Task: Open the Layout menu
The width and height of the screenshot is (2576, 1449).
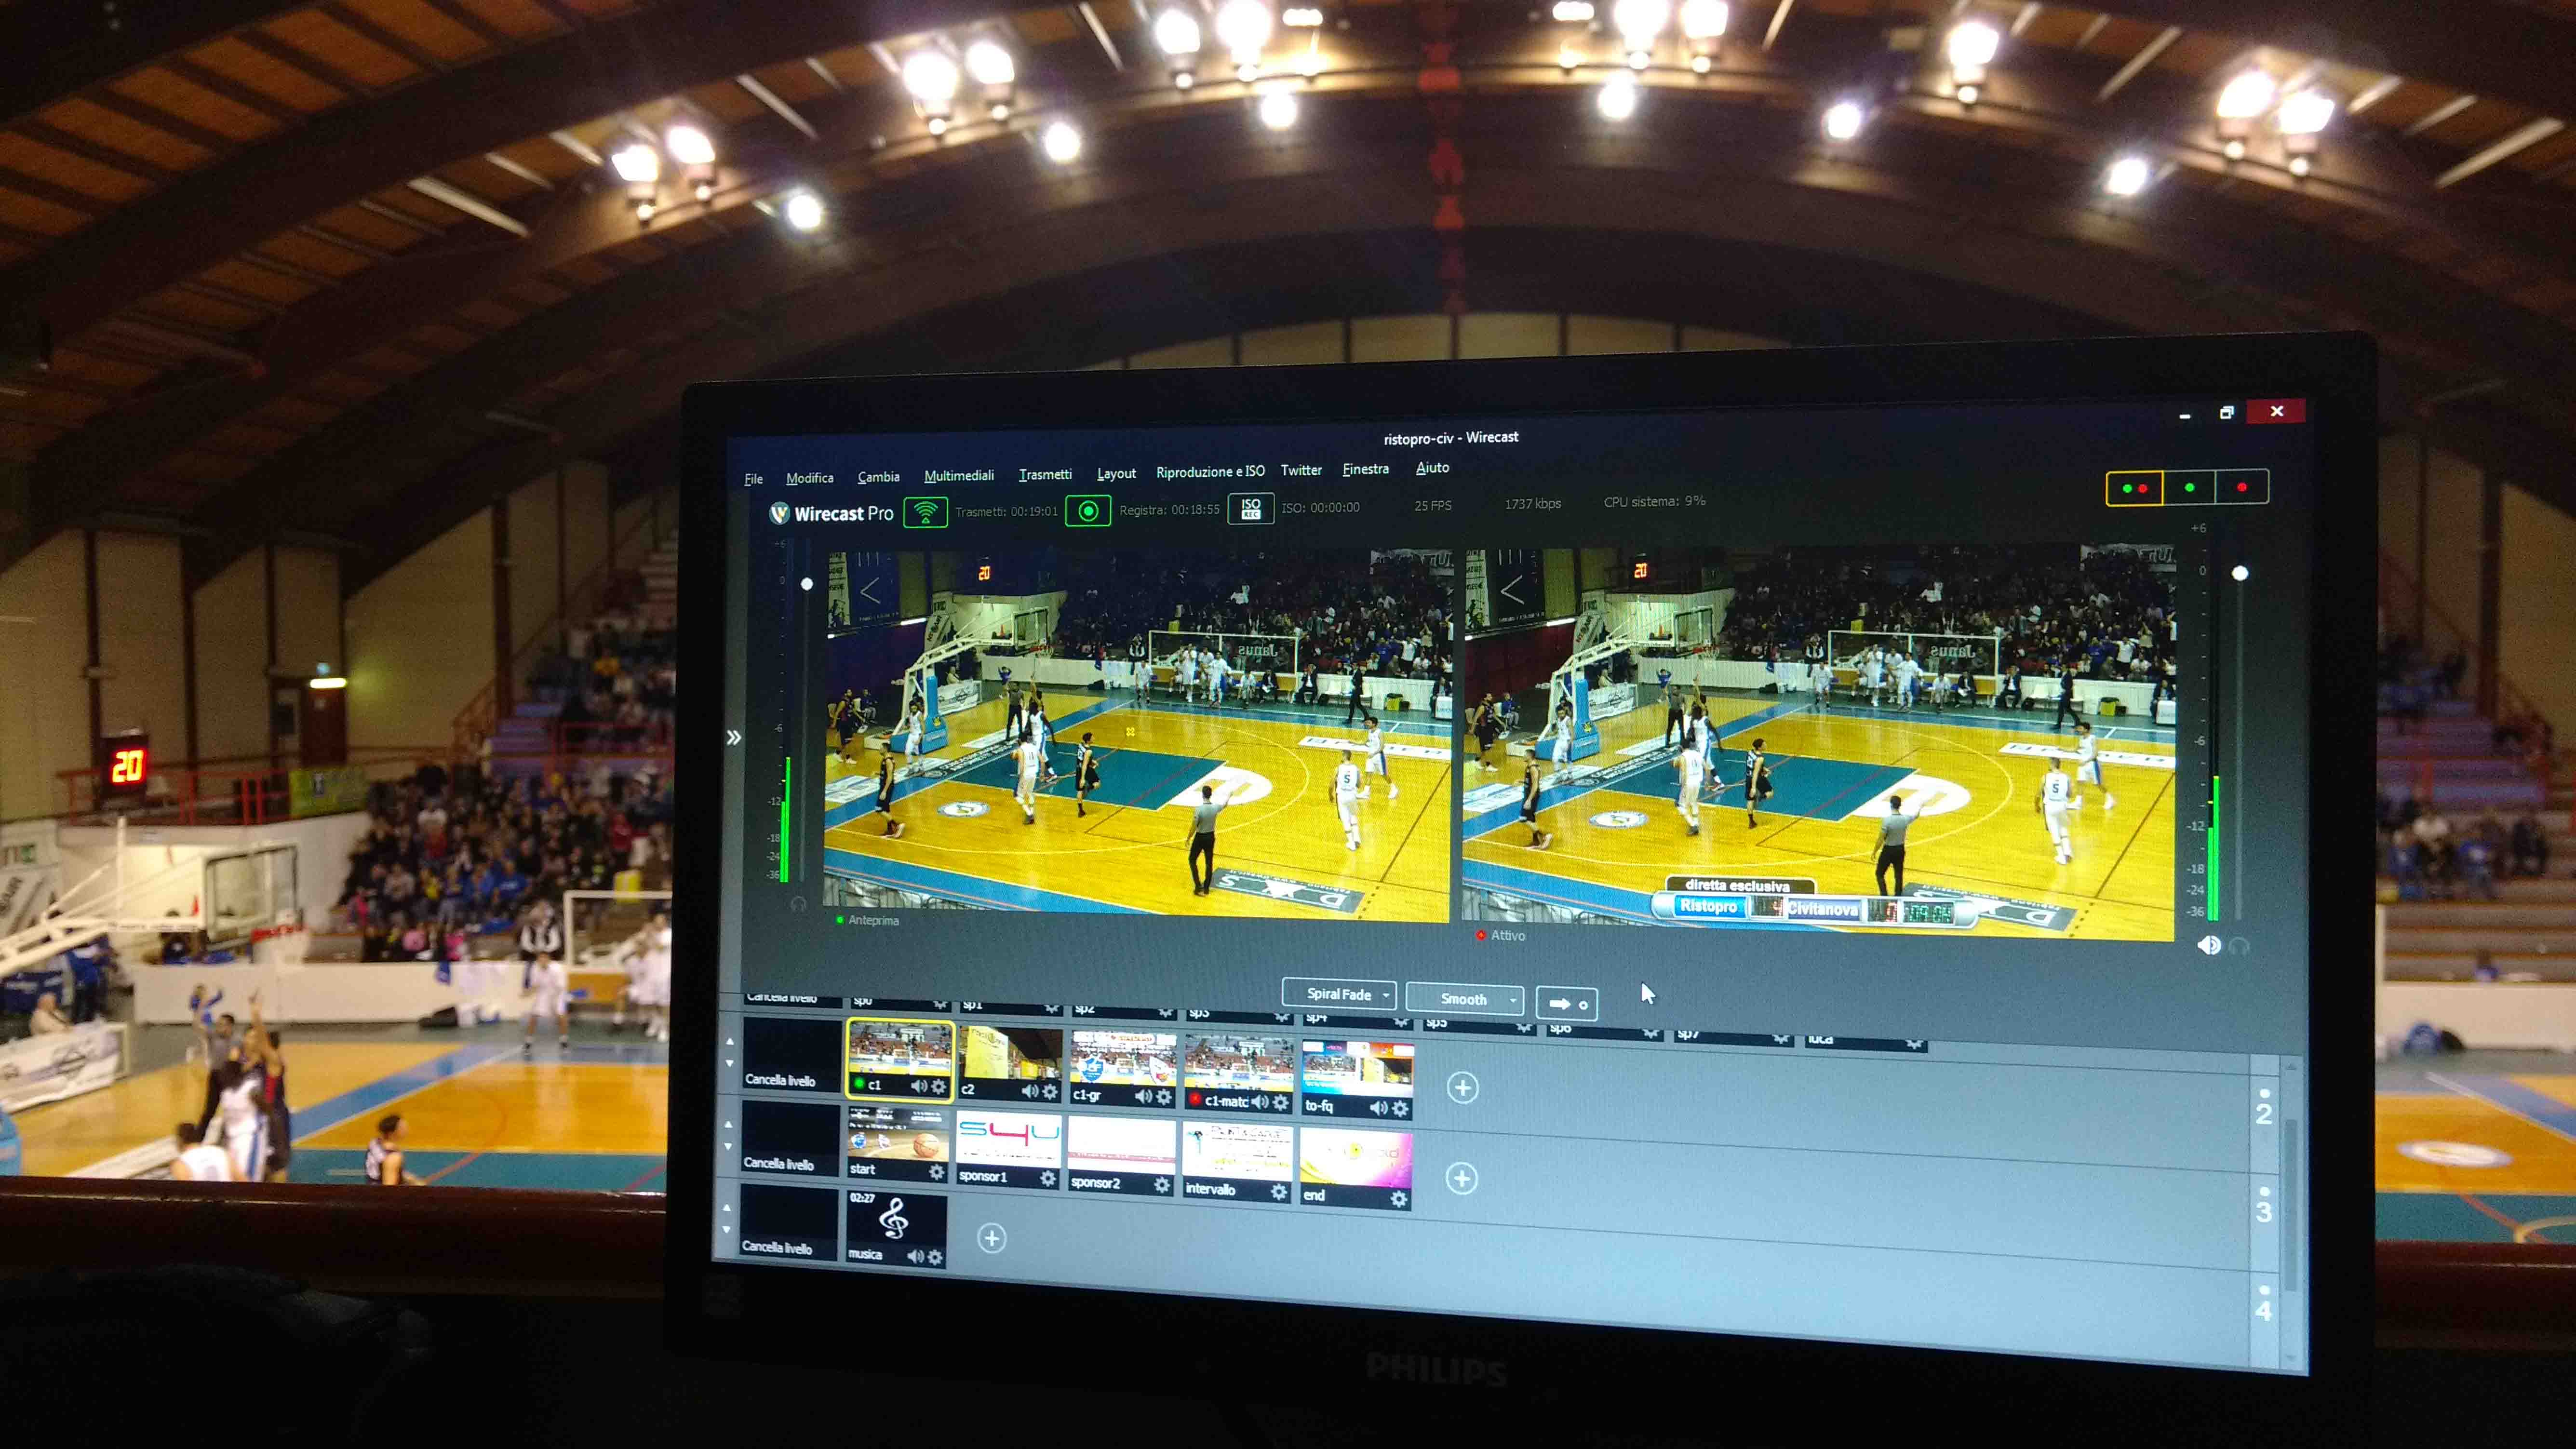Action: point(1116,473)
